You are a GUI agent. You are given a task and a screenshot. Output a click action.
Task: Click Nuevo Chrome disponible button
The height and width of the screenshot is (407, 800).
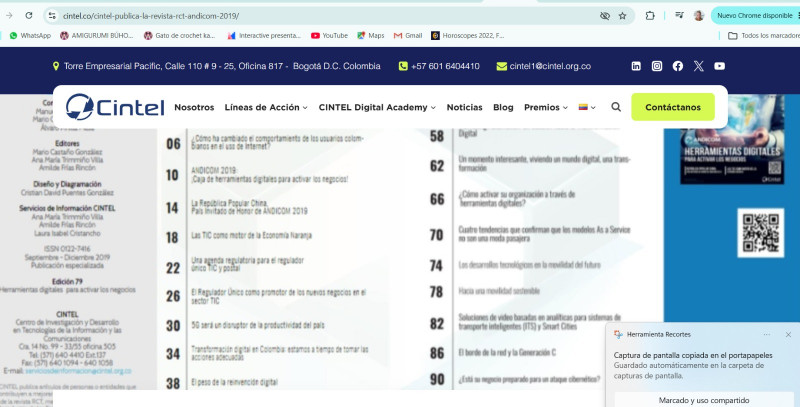754,16
